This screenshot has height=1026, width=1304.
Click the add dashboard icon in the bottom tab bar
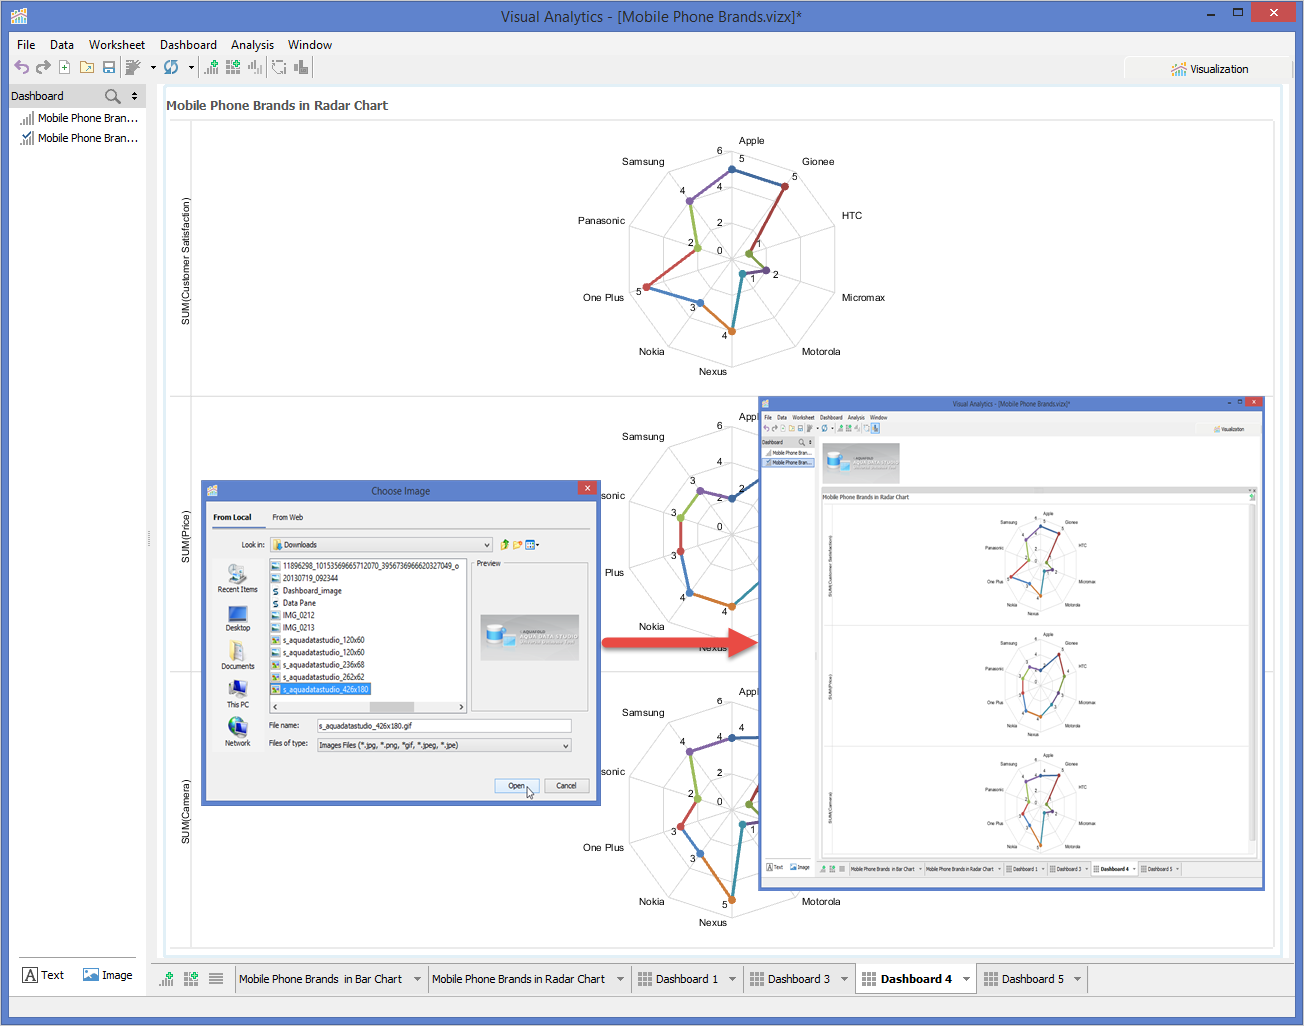pos(191,979)
